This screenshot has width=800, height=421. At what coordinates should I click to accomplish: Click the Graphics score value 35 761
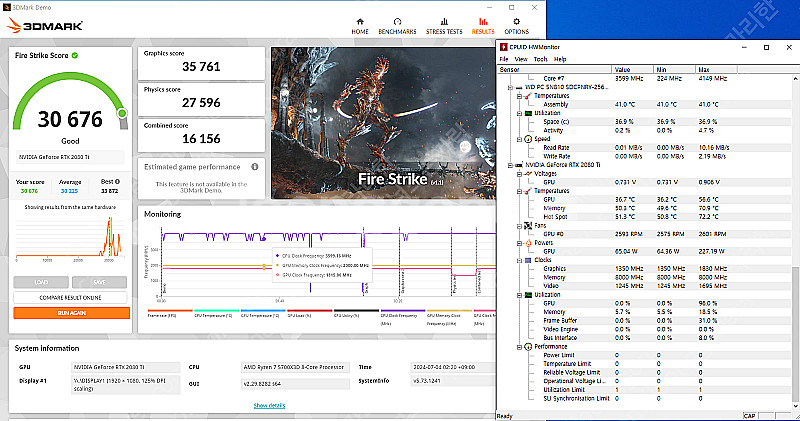[x=201, y=67]
